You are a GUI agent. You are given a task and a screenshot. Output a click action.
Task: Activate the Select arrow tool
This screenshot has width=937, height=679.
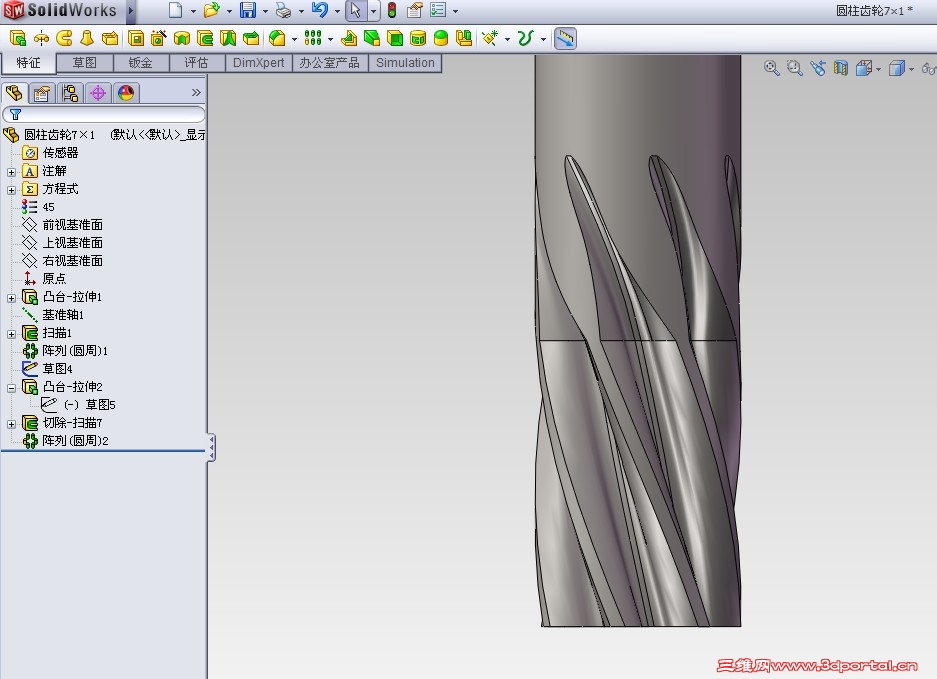click(x=356, y=10)
